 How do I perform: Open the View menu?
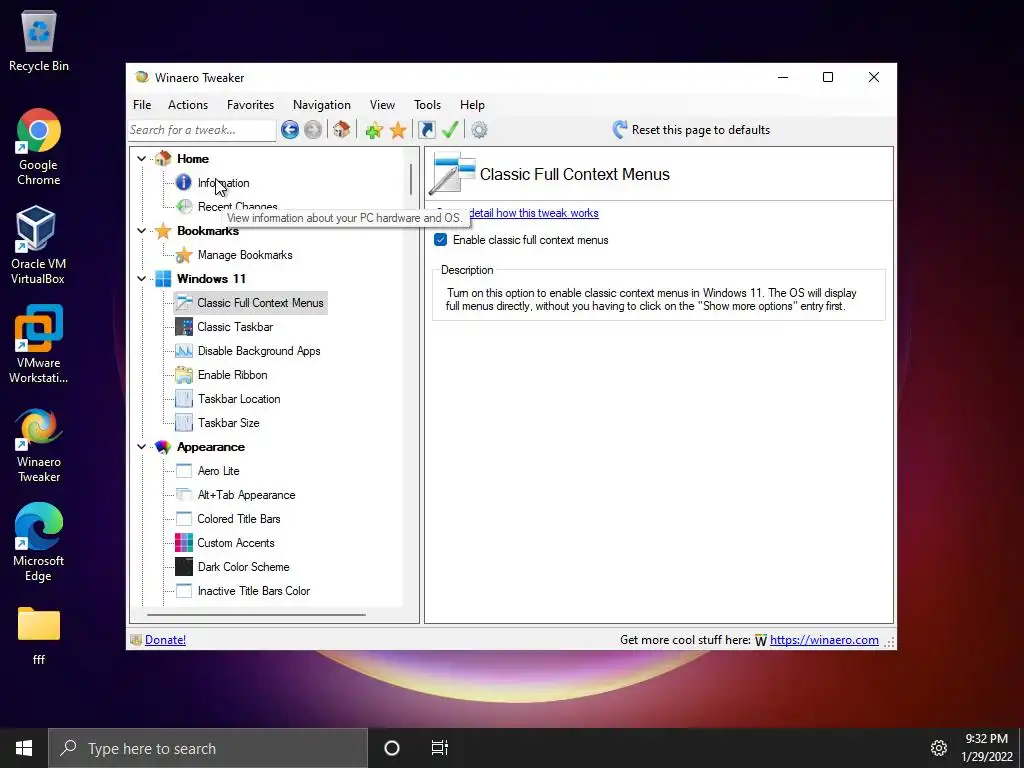[x=382, y=104]
